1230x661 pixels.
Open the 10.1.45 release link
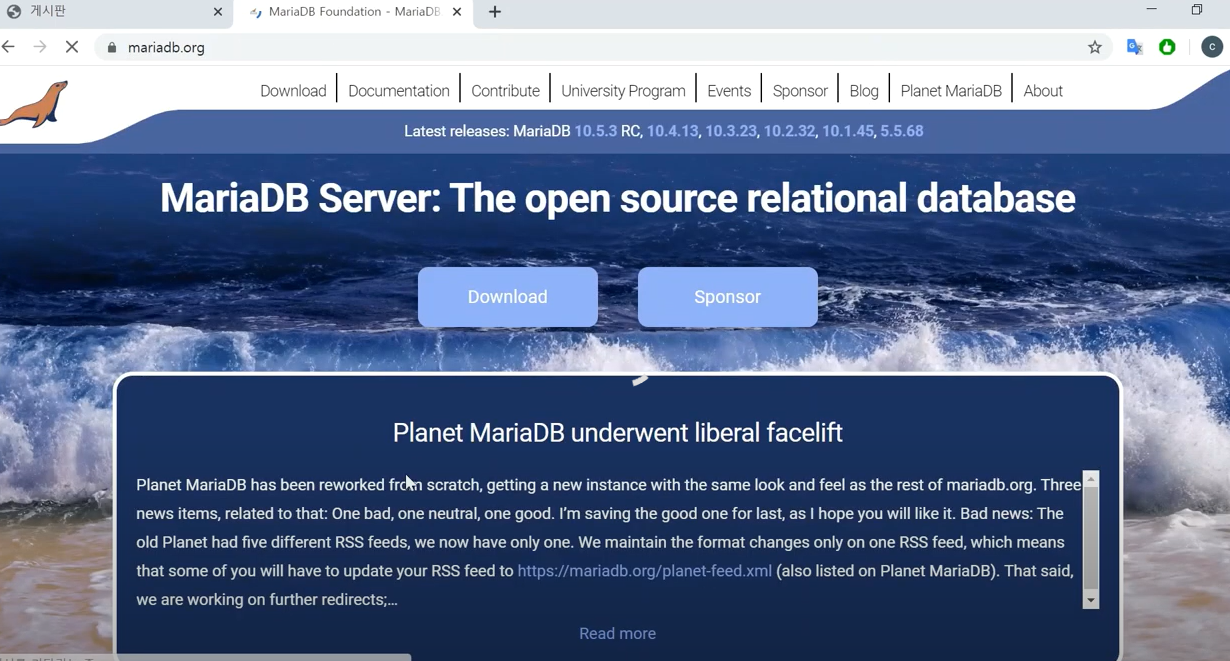coord(847,131)
